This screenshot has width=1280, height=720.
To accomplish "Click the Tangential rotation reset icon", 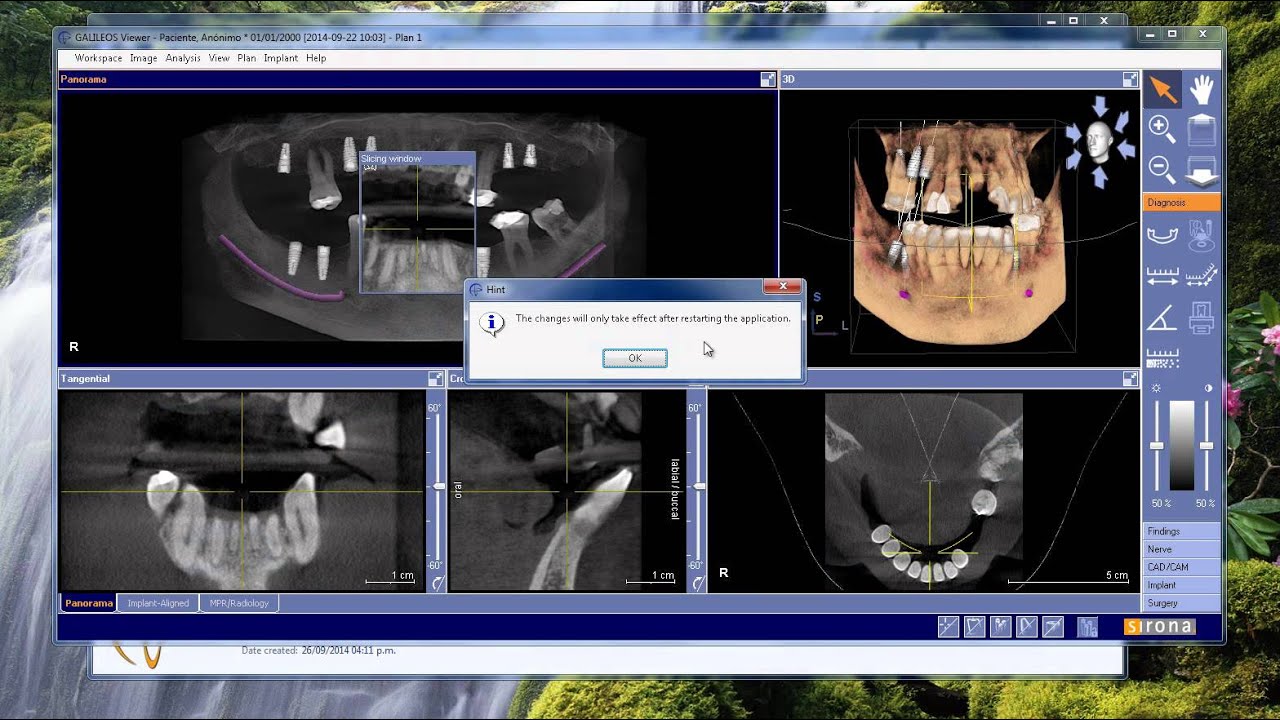I will pyautogui.click(x=437, y=583).
